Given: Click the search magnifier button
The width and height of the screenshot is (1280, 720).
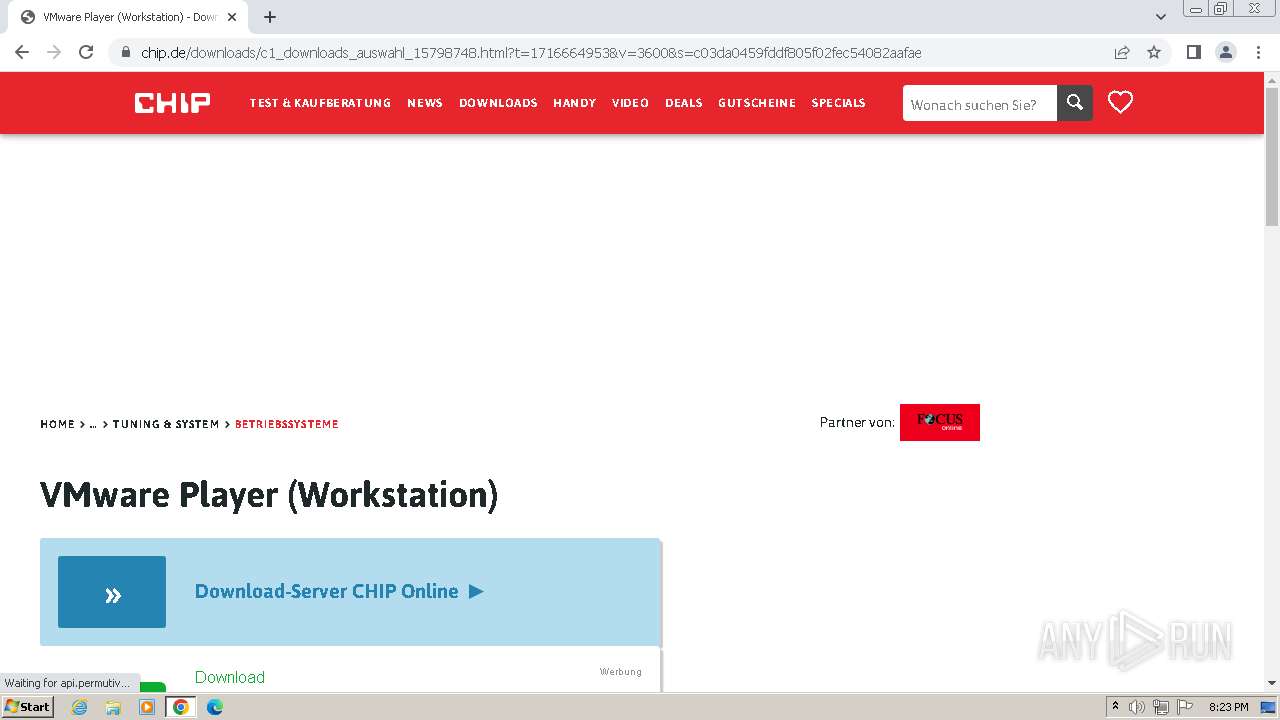Looking at the screenshot, I should click(x=1075, y=103).
